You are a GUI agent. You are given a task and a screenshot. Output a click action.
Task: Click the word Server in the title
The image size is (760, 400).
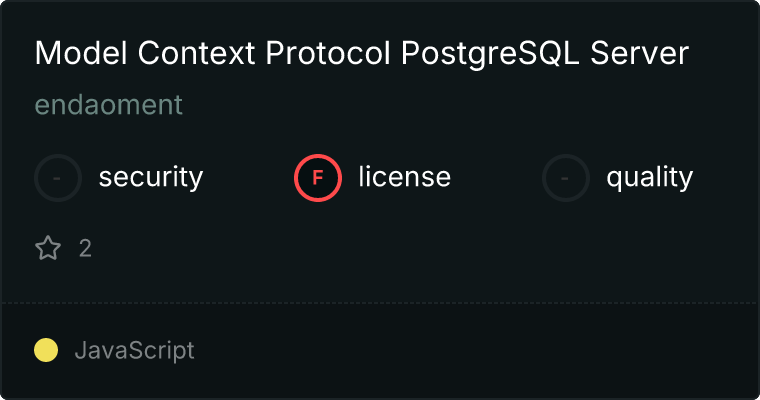[640, 54]
